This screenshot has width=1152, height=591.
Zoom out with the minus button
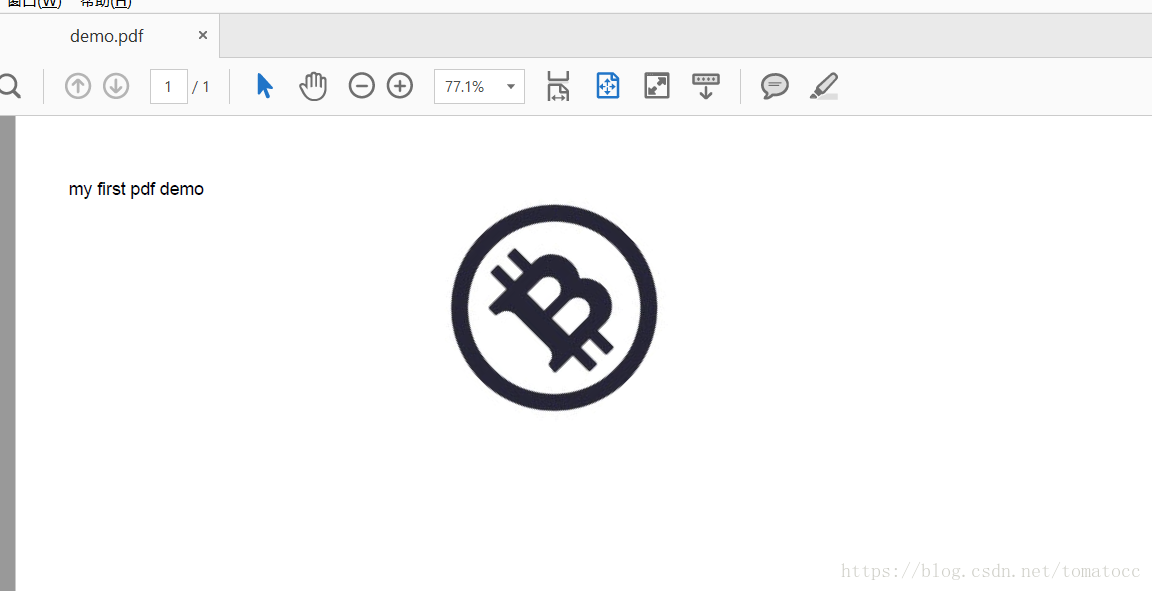[x=361, y=86]
